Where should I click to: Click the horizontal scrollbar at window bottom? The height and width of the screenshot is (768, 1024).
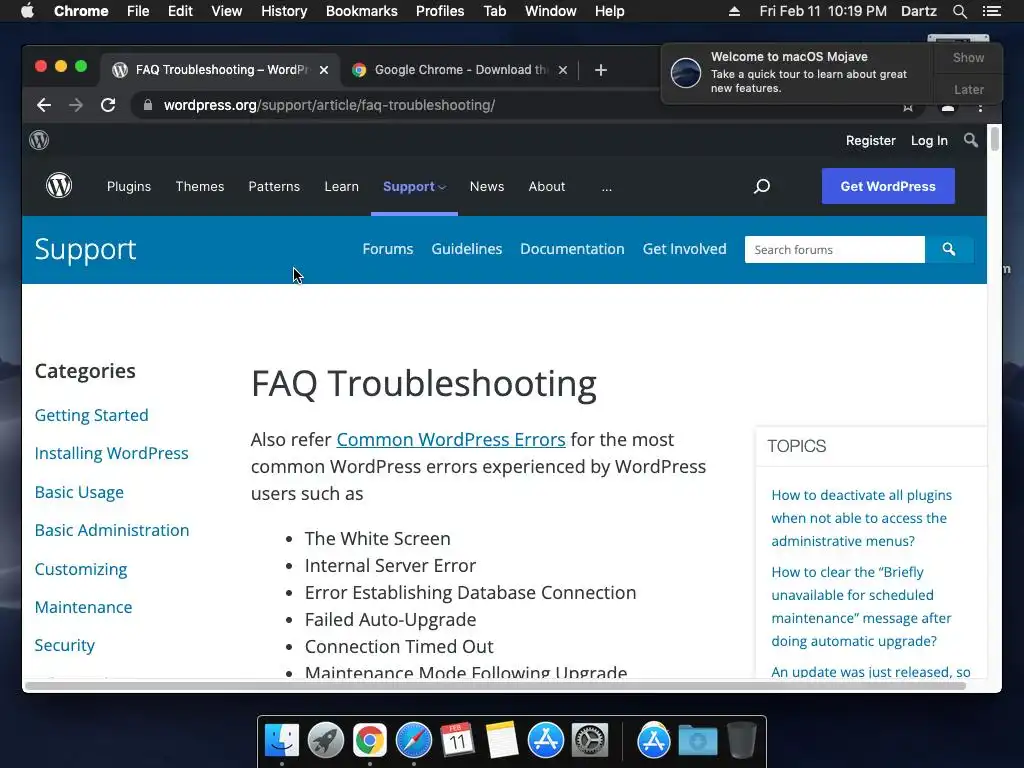[494, 686]
